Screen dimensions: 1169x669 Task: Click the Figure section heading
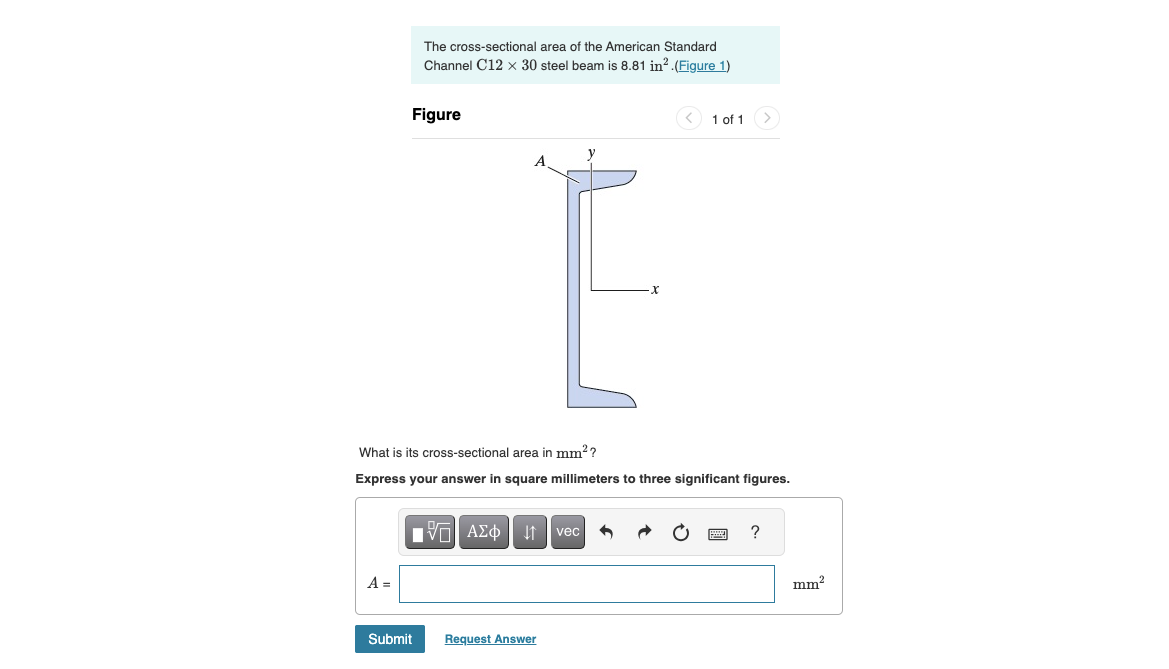click(436, 115)
